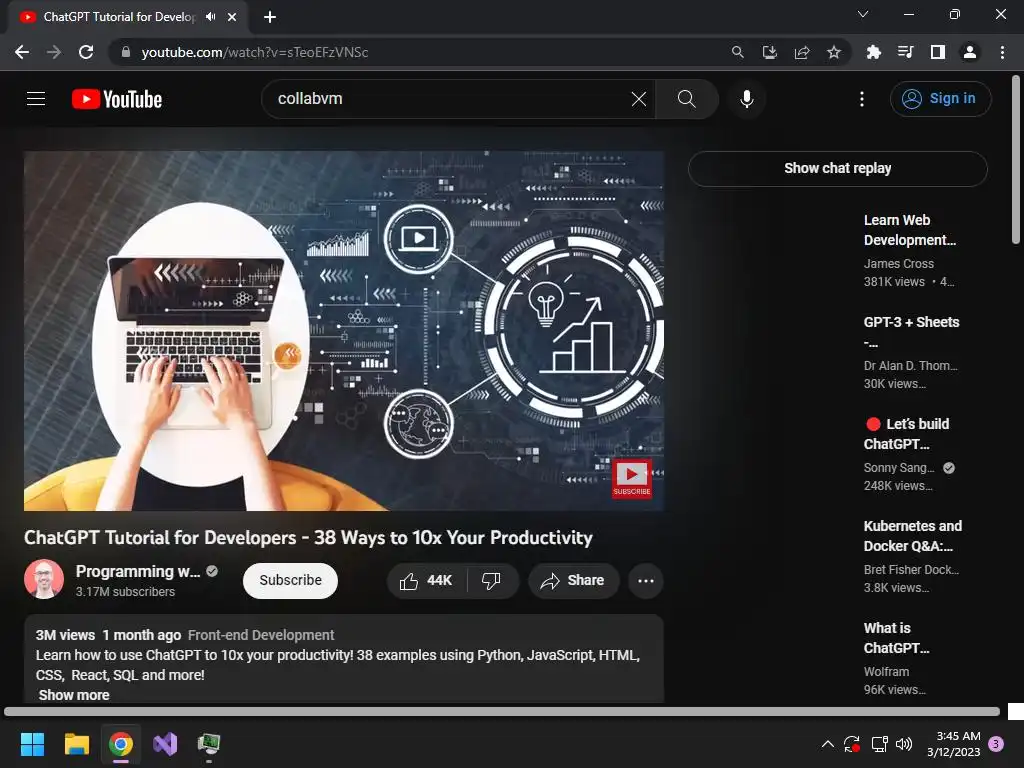Open the Programming w... channel name

138,571
